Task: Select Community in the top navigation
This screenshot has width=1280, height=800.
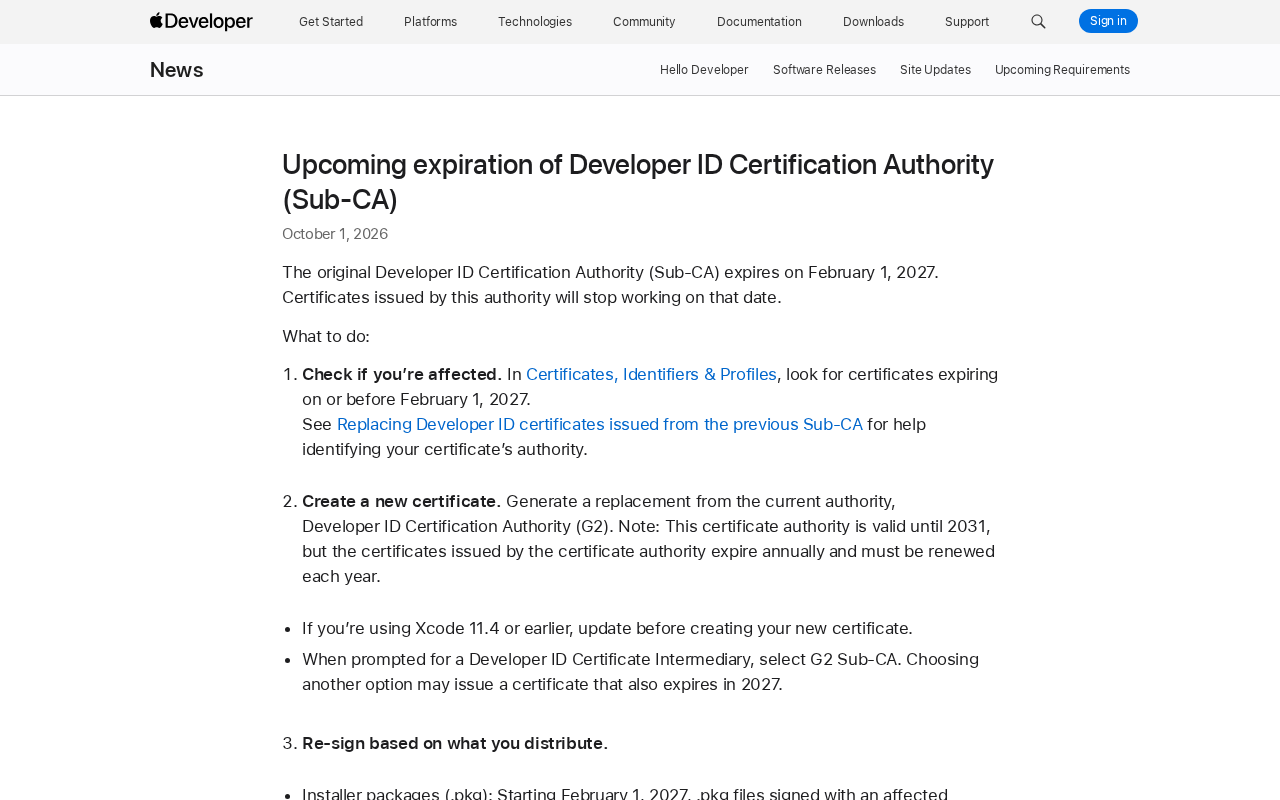Action: pyautogui.click(x=644, y=22)
